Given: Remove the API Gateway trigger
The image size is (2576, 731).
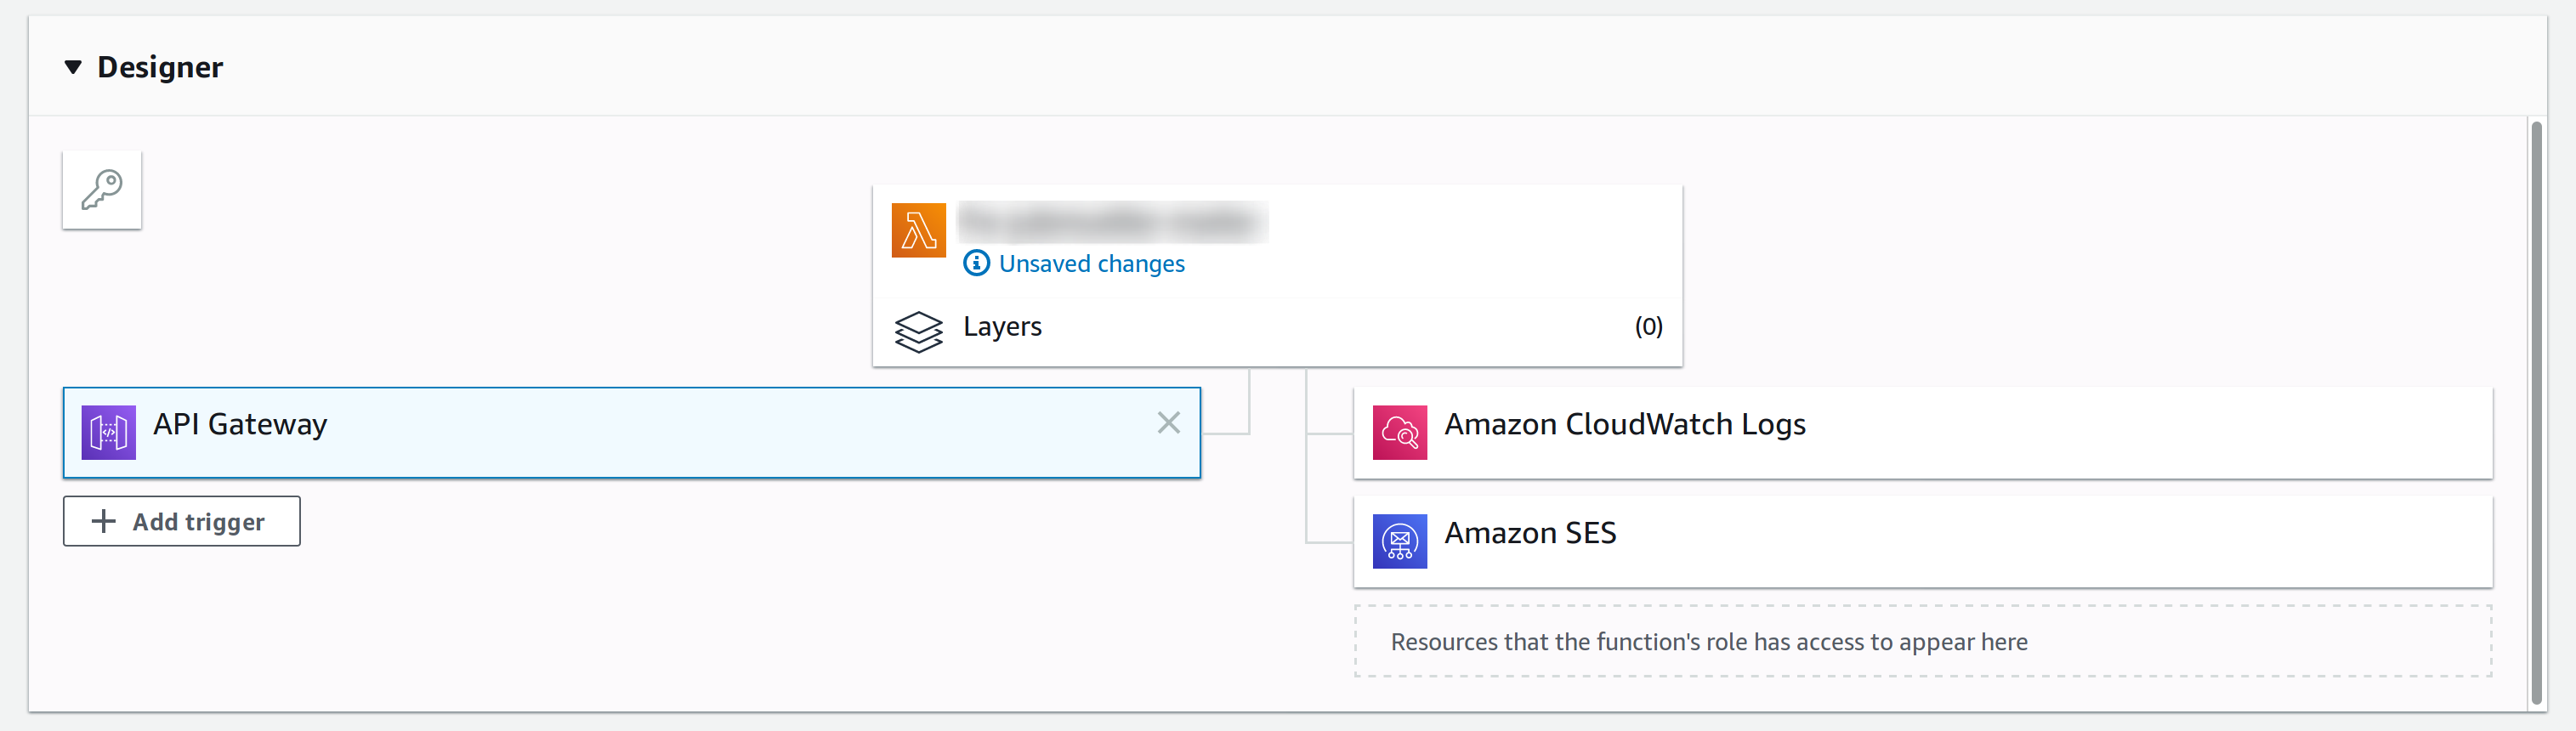Looking at the screenshot, I should pos(1168,423).
